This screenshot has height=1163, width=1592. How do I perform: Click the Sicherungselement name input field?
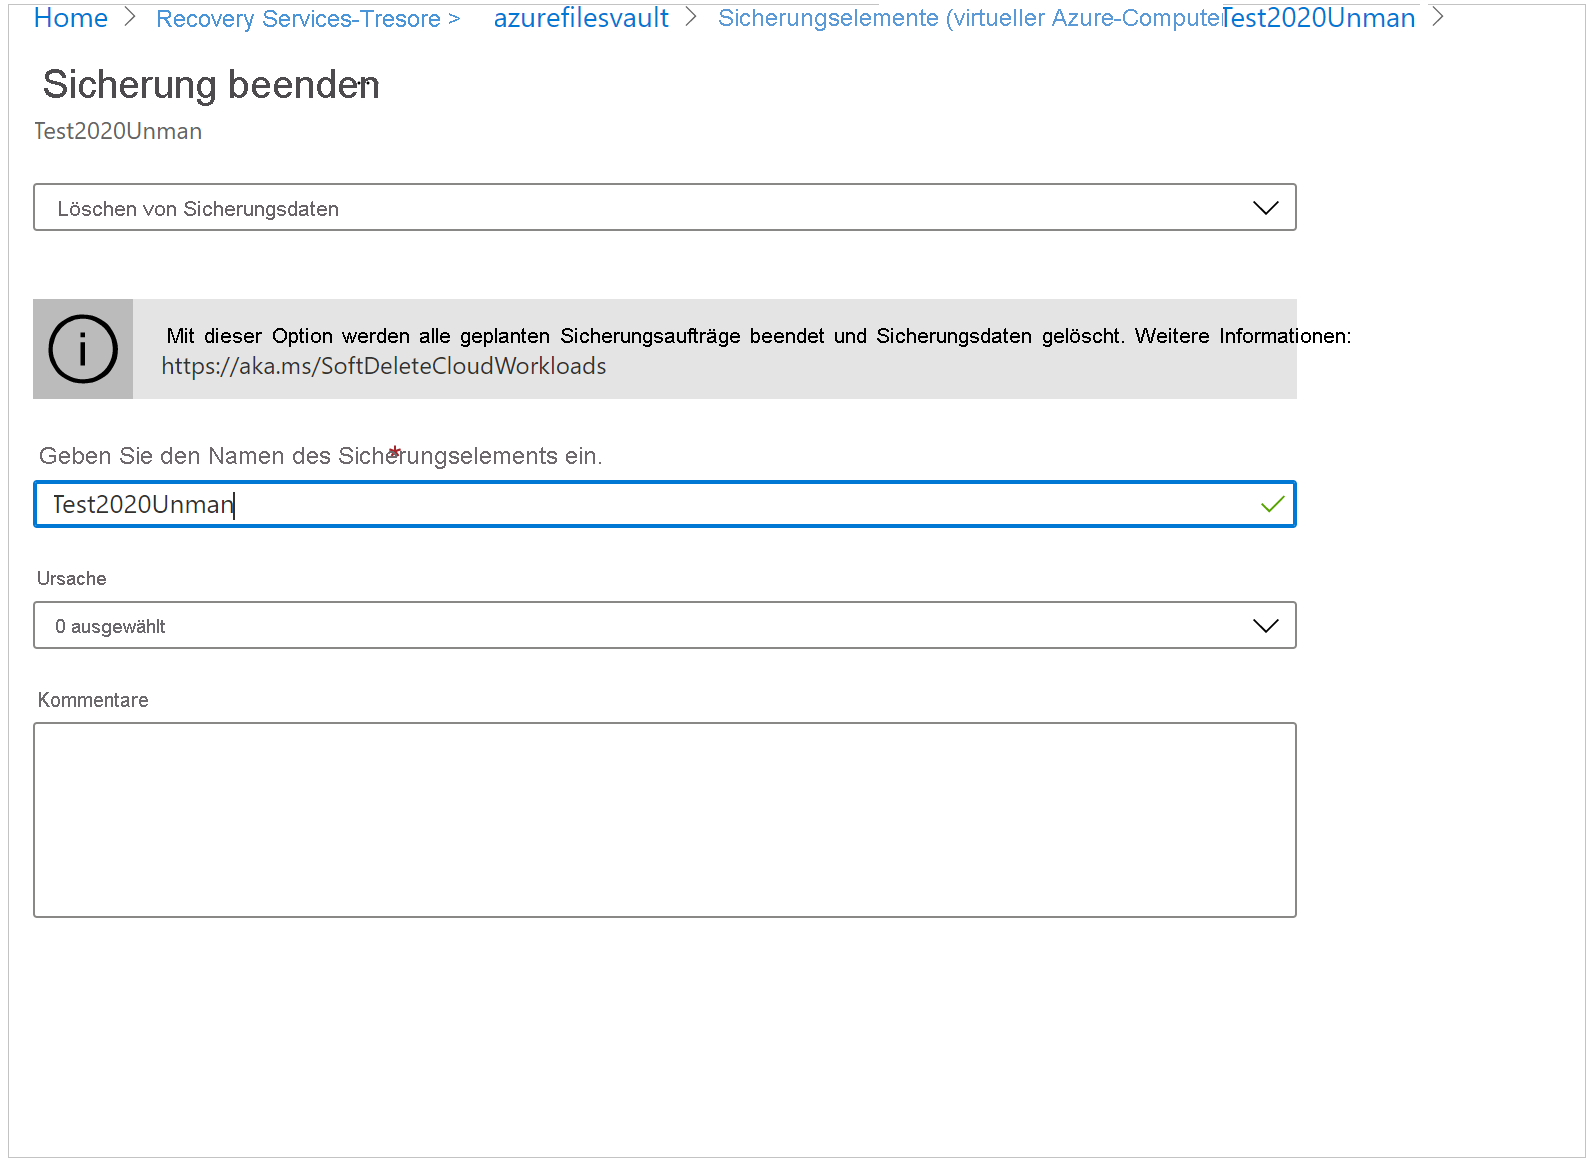click(665, 504)
